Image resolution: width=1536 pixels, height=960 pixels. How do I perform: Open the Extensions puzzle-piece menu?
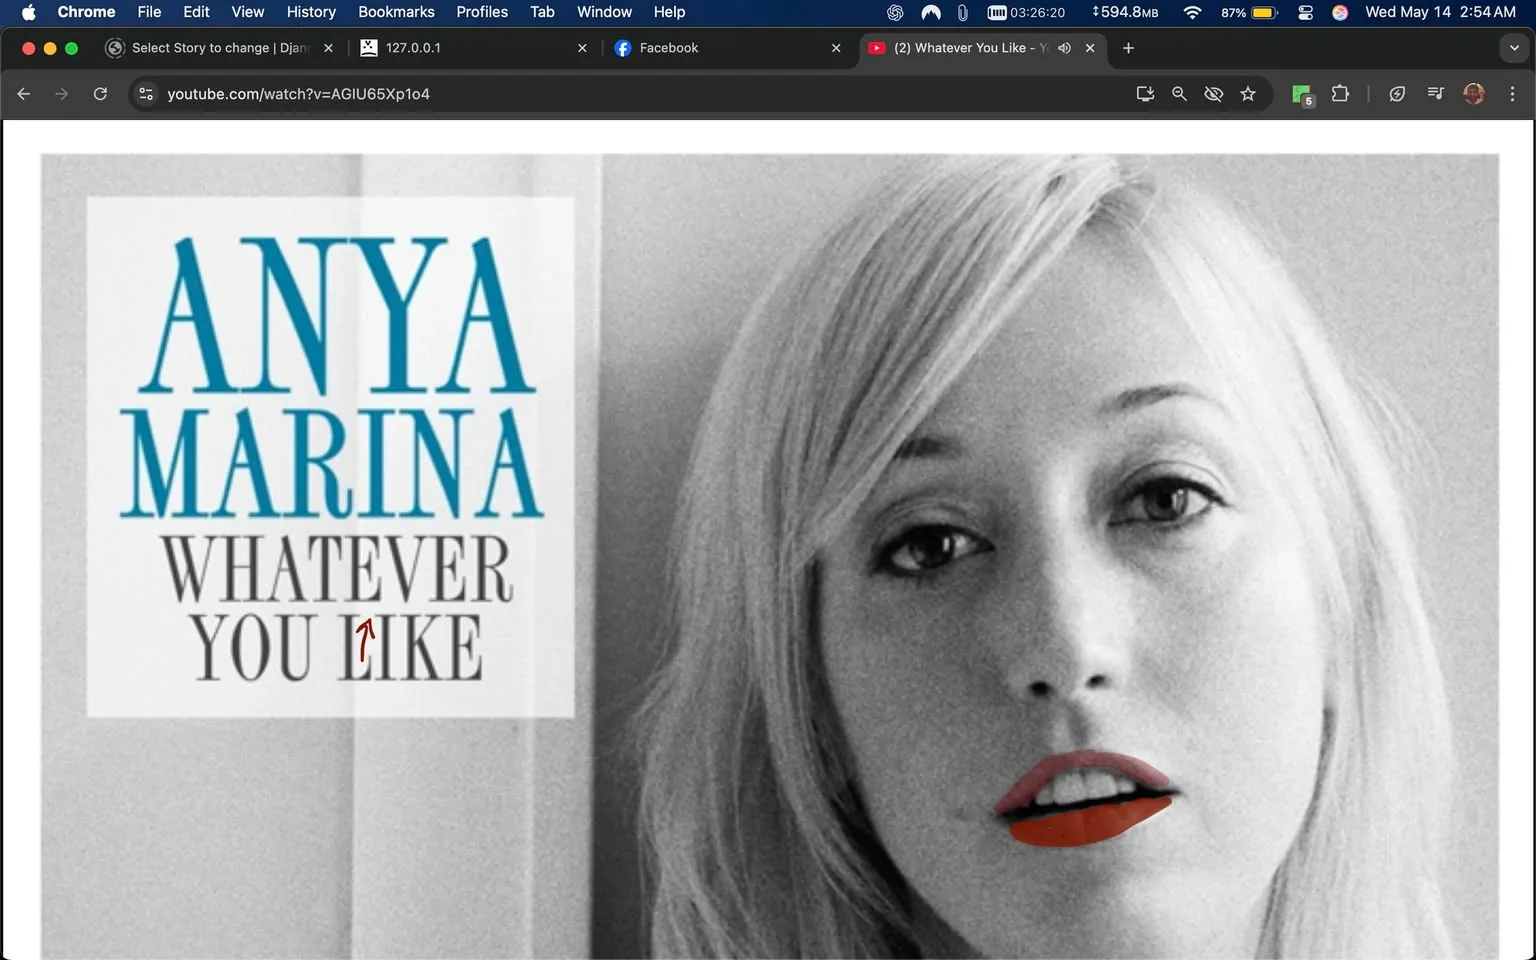[1340, 94]
